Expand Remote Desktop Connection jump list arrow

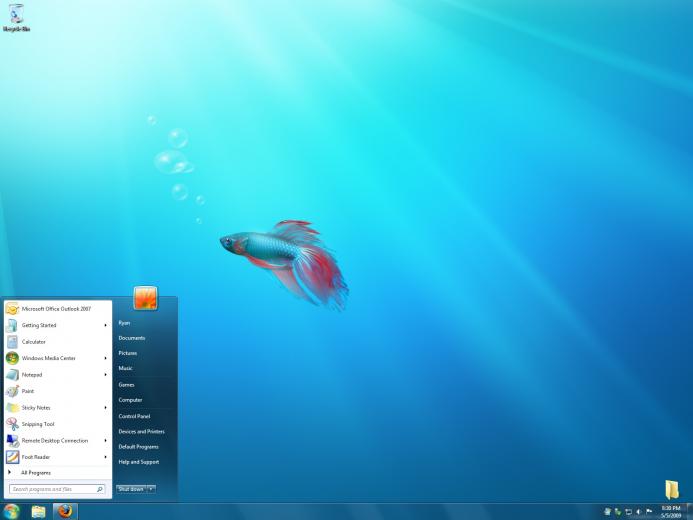106,440
